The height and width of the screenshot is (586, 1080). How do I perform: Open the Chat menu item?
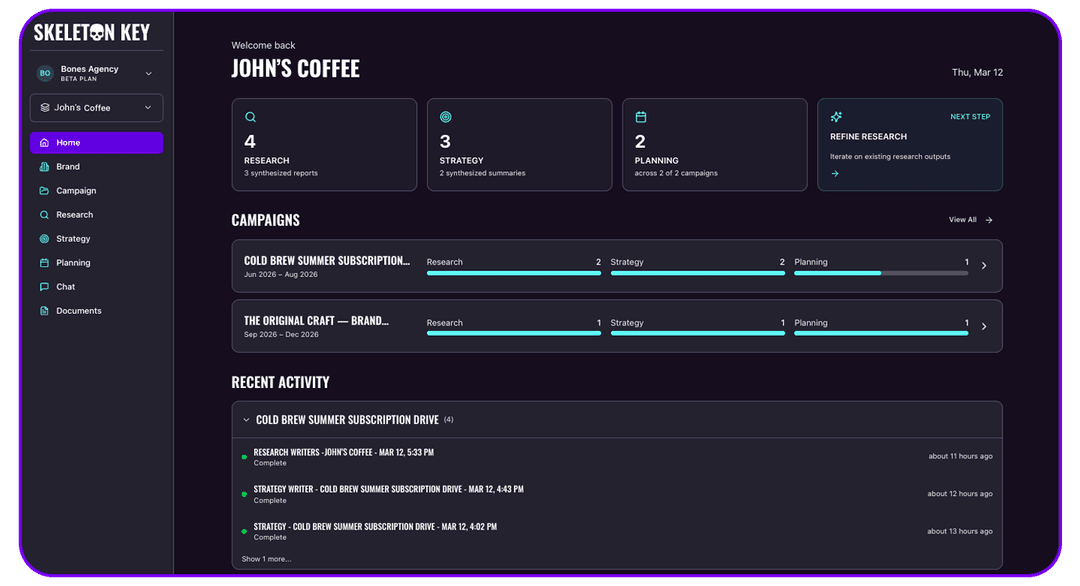pos(96,287)
